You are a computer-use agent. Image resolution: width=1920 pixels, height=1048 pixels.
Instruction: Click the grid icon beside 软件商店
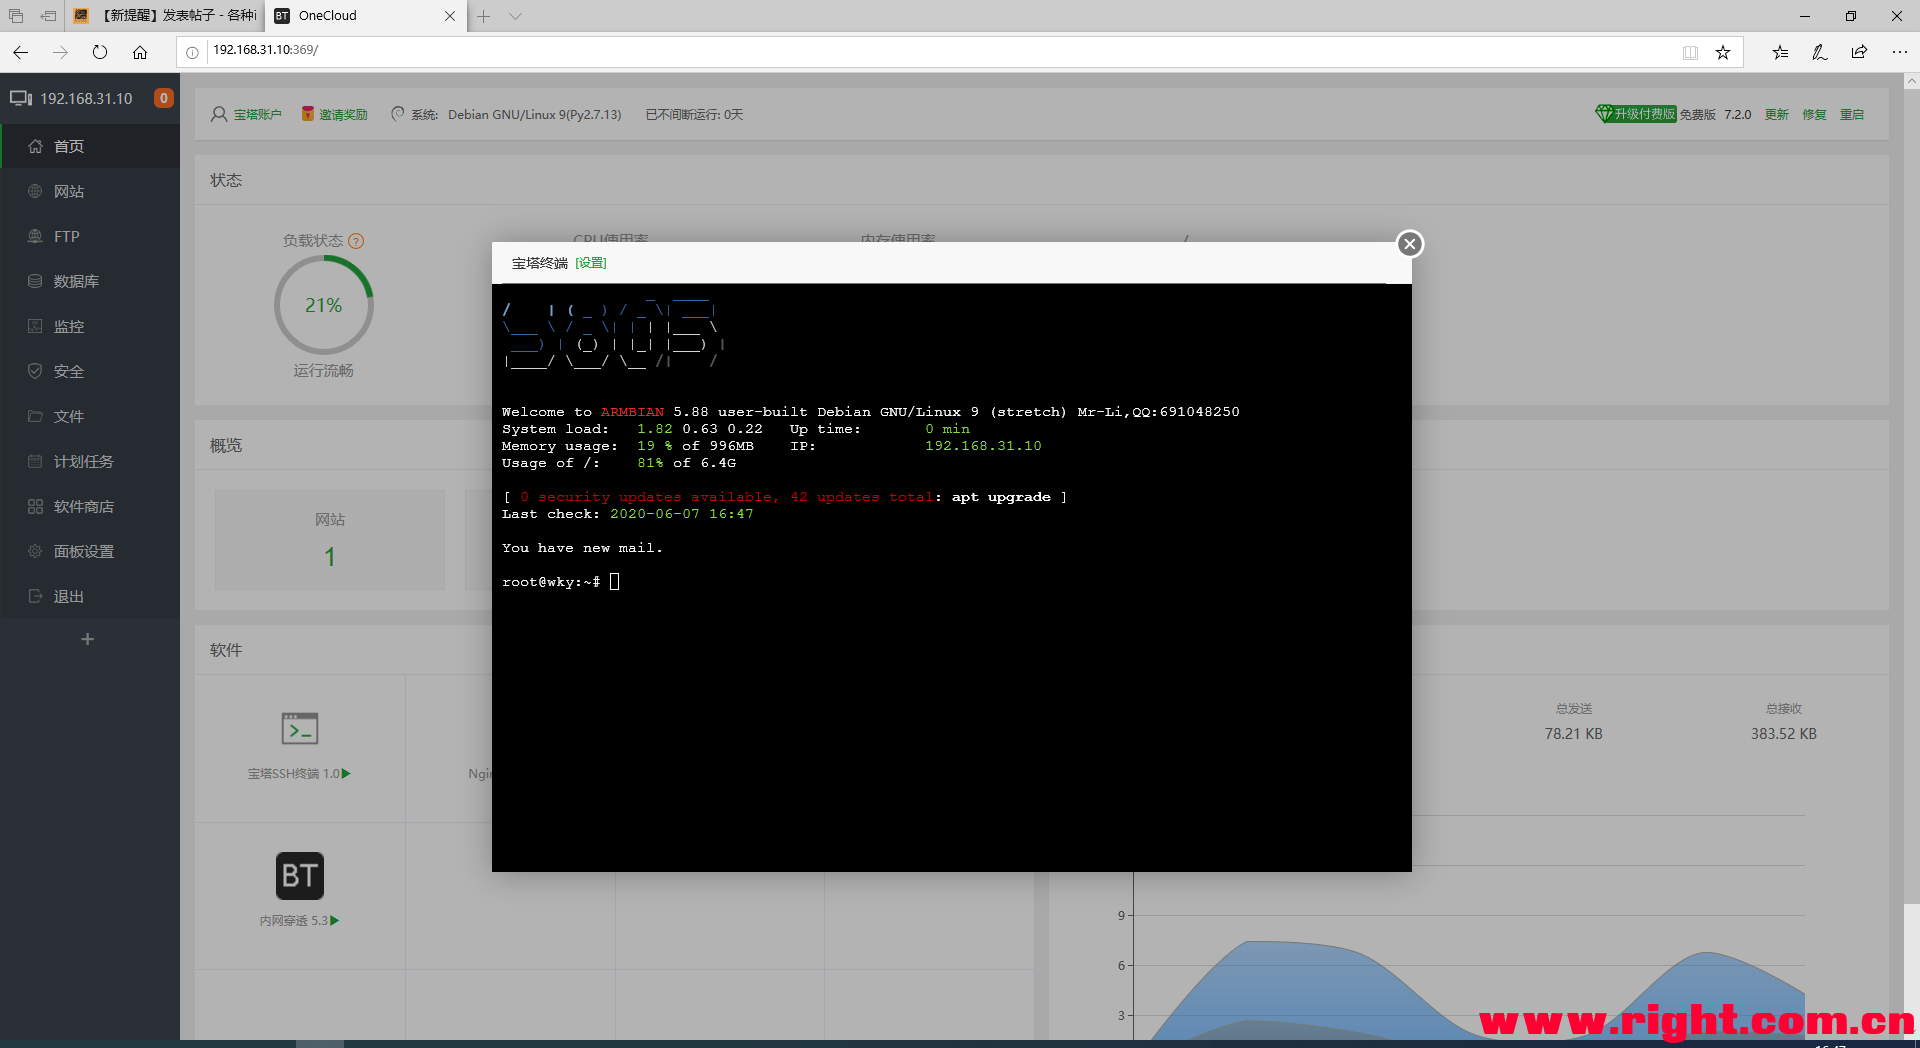coord(35,506)
